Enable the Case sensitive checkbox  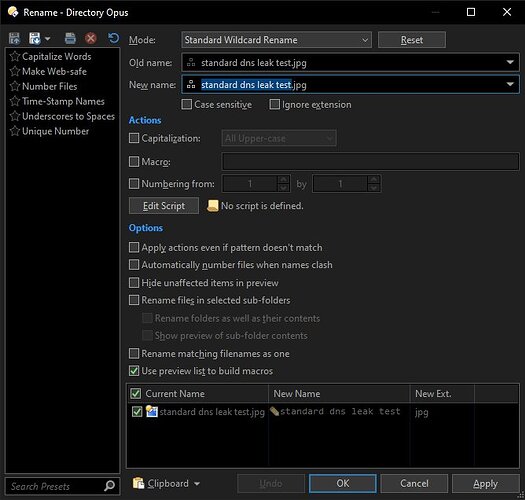click(x=186, y=104)
